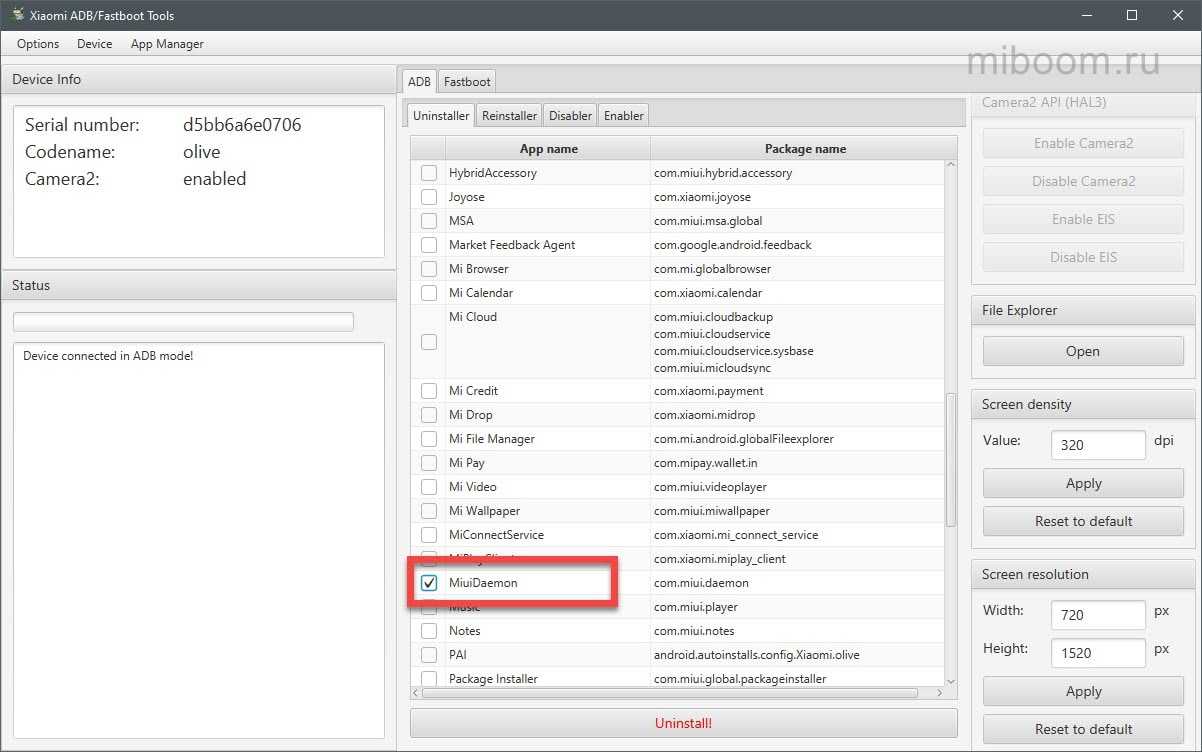Click the 'Device connected in ADB mode!' log message
This screenshot has height=752, width=1202.
108,356
